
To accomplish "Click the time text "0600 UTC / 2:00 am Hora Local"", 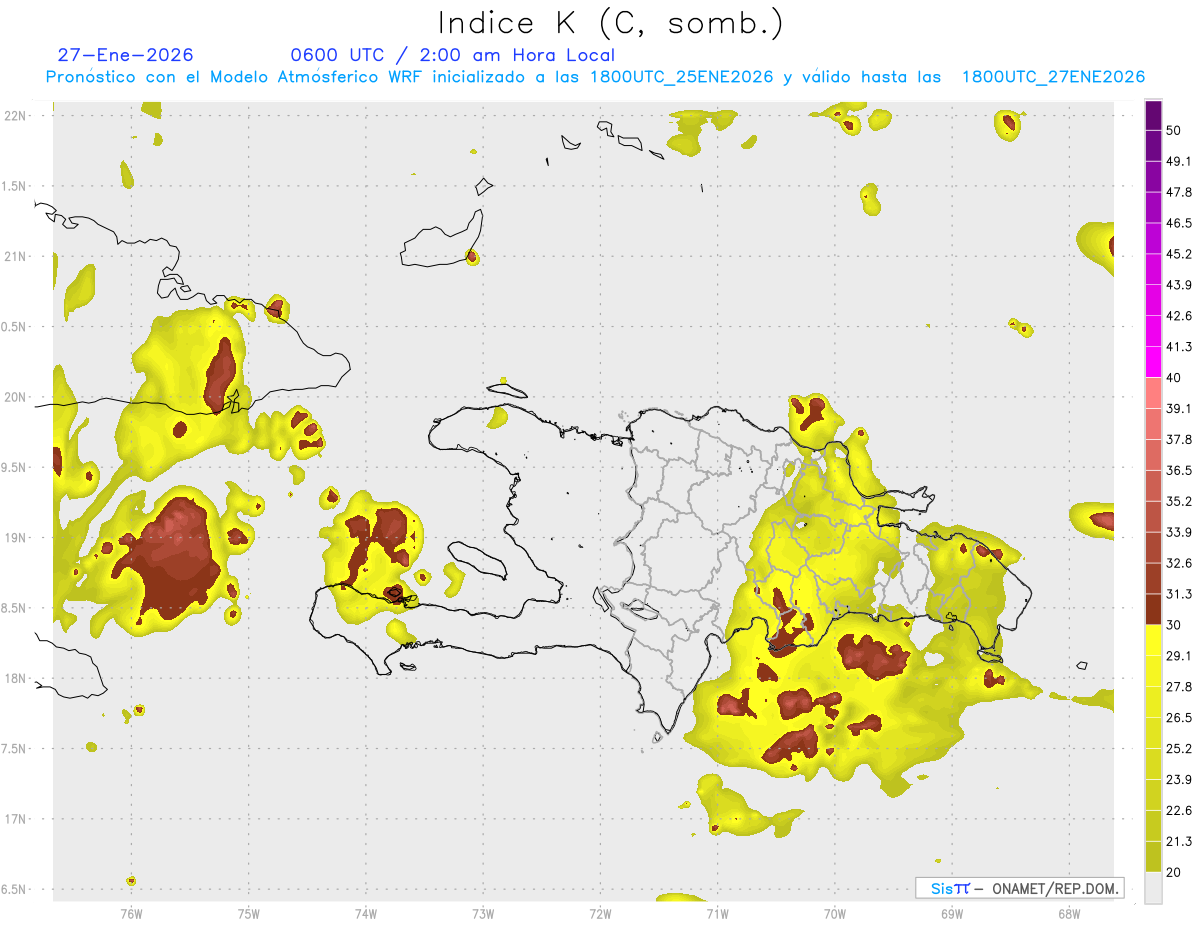I will tap(452, 55).
